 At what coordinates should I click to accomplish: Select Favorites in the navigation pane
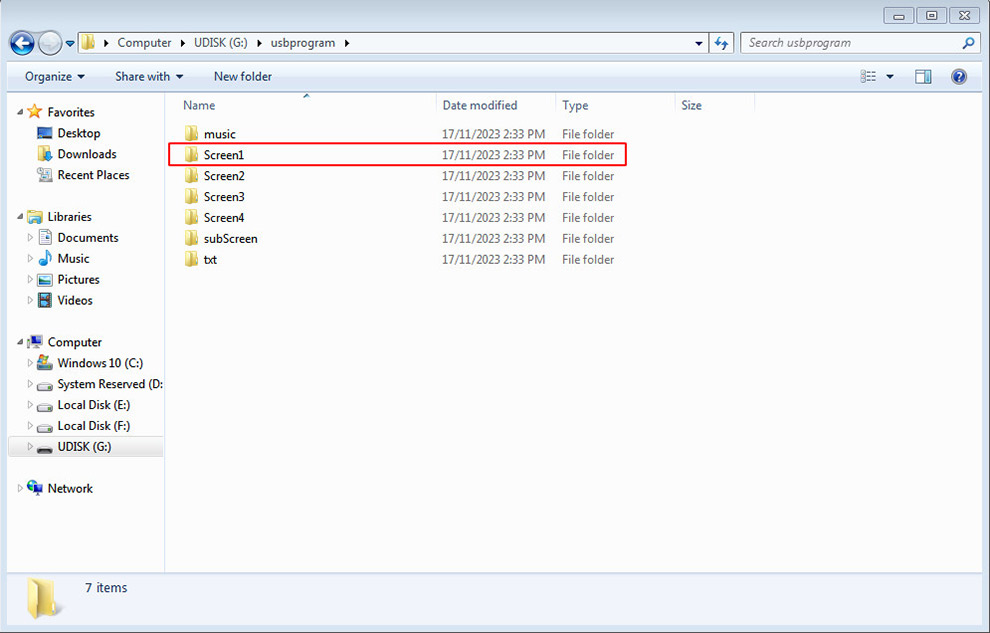pos(71,112)
